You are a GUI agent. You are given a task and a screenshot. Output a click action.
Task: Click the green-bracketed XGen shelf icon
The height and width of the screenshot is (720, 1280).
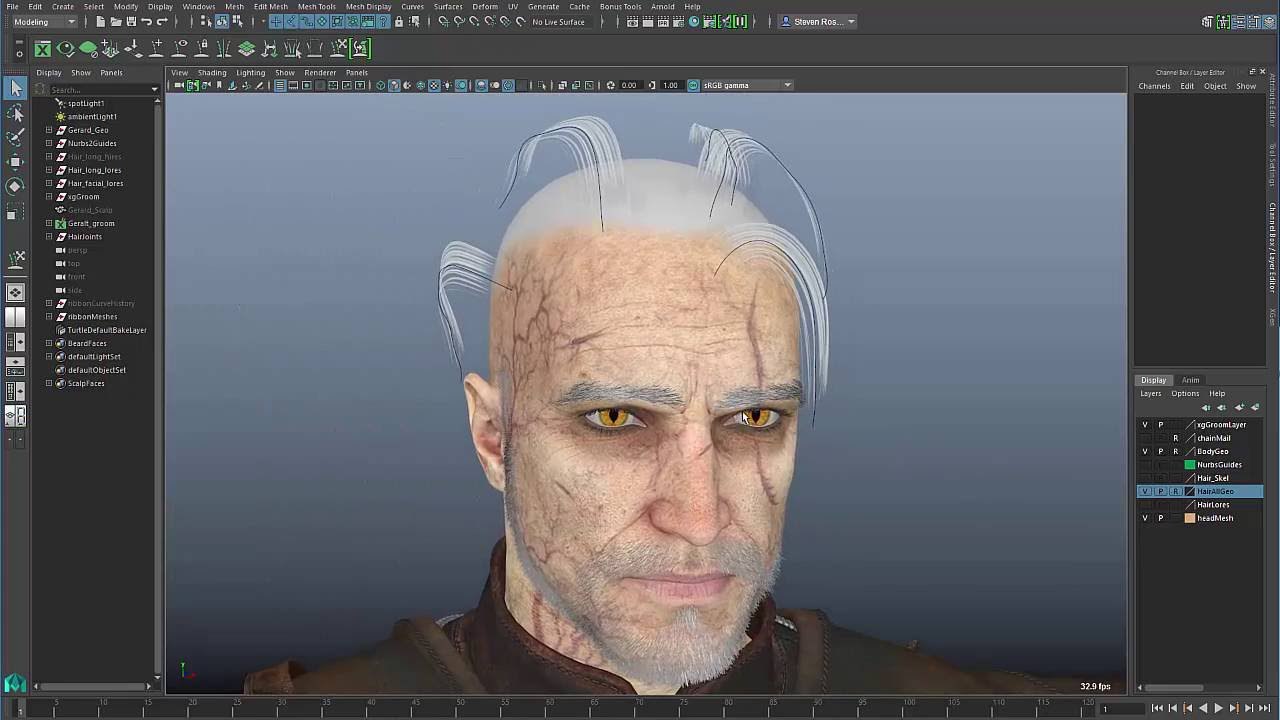pyautogui.click(x=360, y=48)
